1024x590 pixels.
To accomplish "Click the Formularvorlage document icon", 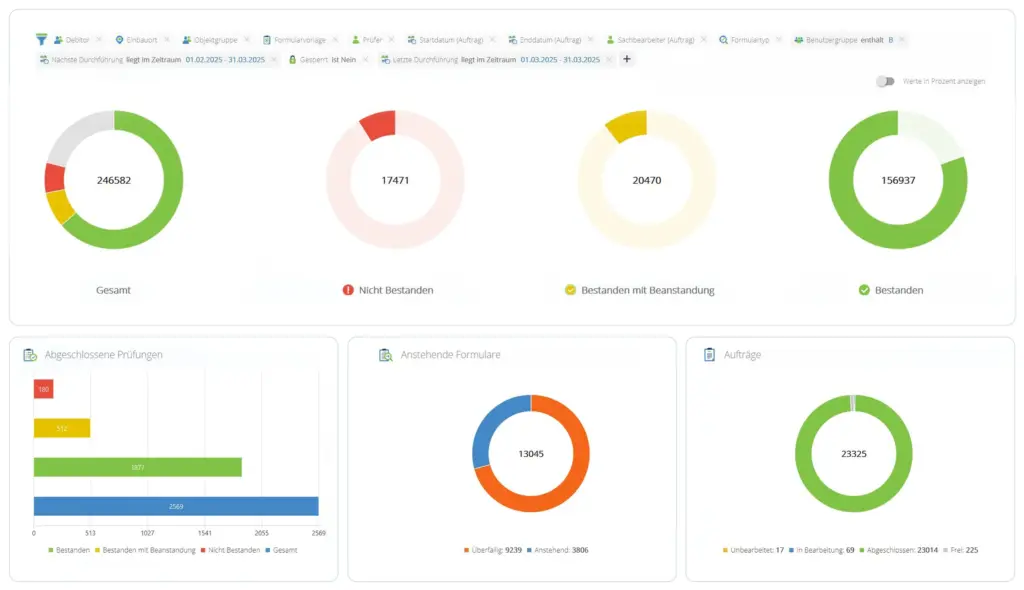I will (267, 40).
